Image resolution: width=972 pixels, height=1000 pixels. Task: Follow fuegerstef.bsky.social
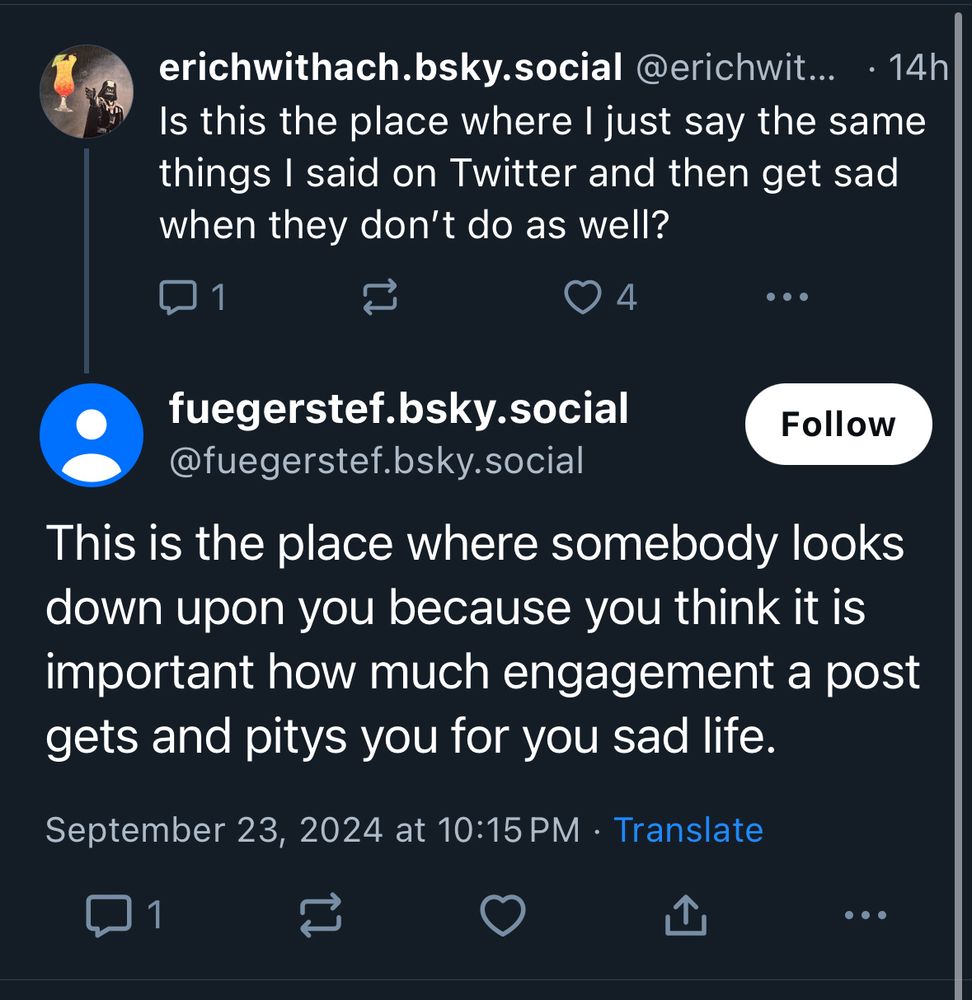click(838, 424)
